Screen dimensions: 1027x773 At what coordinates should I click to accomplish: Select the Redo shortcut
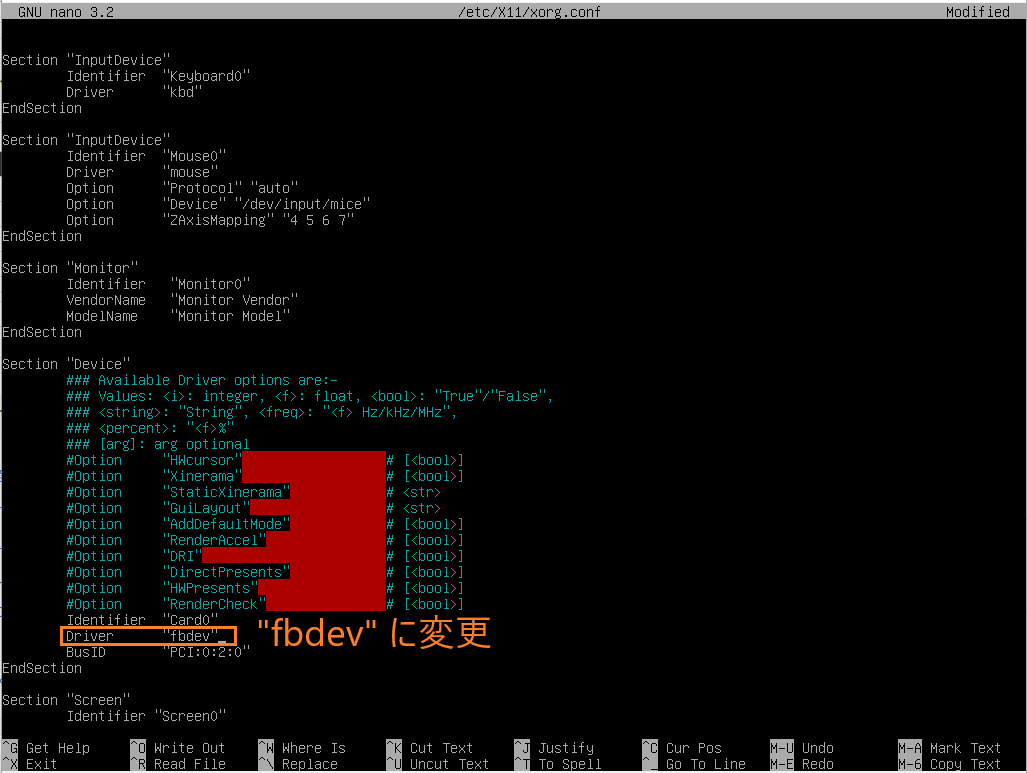817,764
